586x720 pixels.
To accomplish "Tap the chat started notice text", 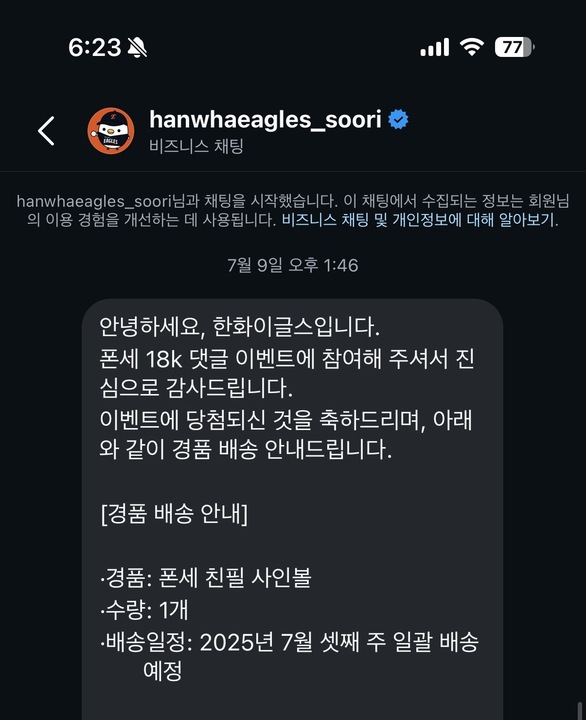I will (x=293, y=211).
